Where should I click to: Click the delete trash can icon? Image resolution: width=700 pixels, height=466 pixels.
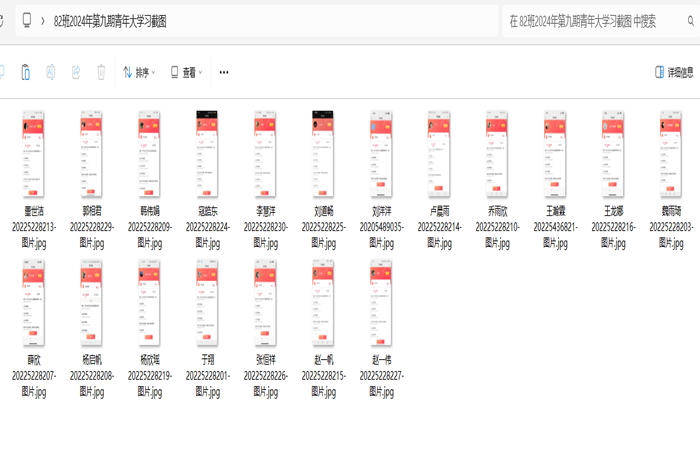pos(101,72)
